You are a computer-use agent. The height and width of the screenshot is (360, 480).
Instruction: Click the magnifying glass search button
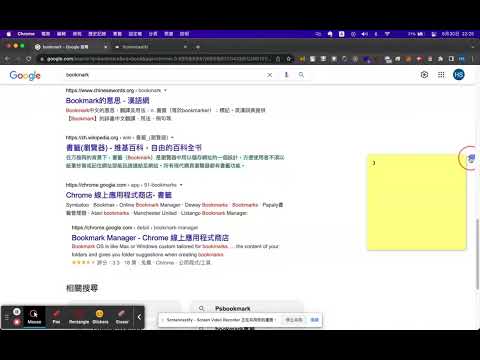301,75
